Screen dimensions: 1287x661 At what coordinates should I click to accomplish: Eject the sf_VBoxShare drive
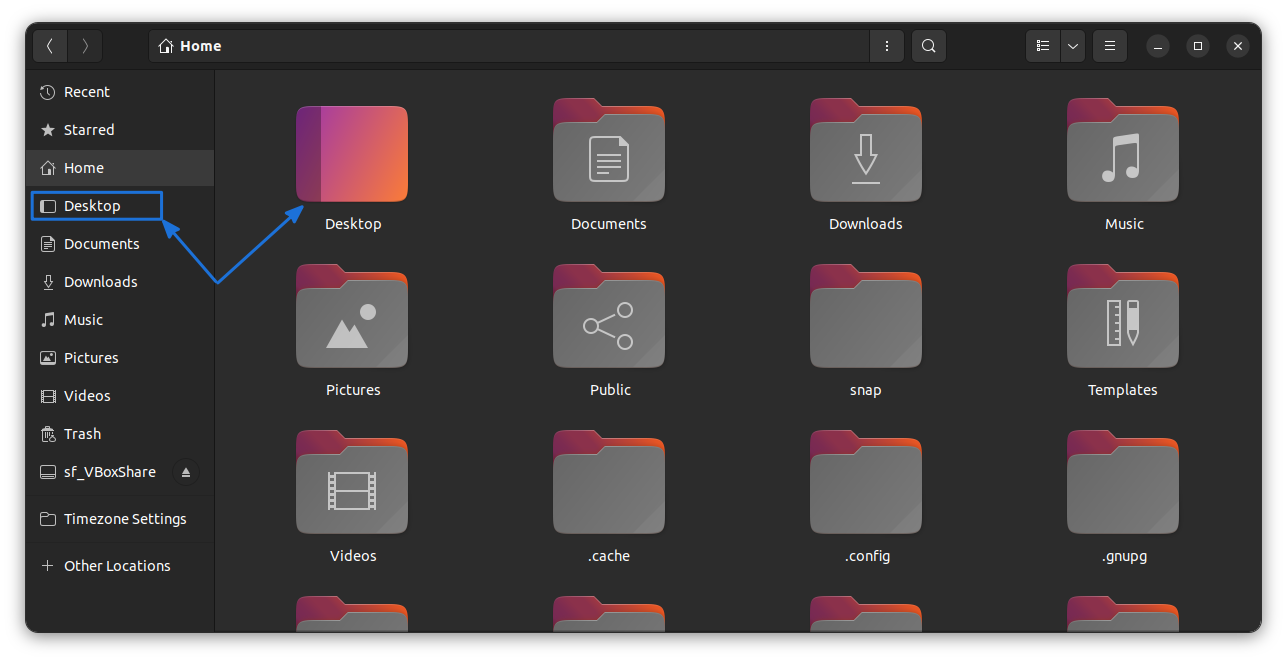[x=185, y=471]
